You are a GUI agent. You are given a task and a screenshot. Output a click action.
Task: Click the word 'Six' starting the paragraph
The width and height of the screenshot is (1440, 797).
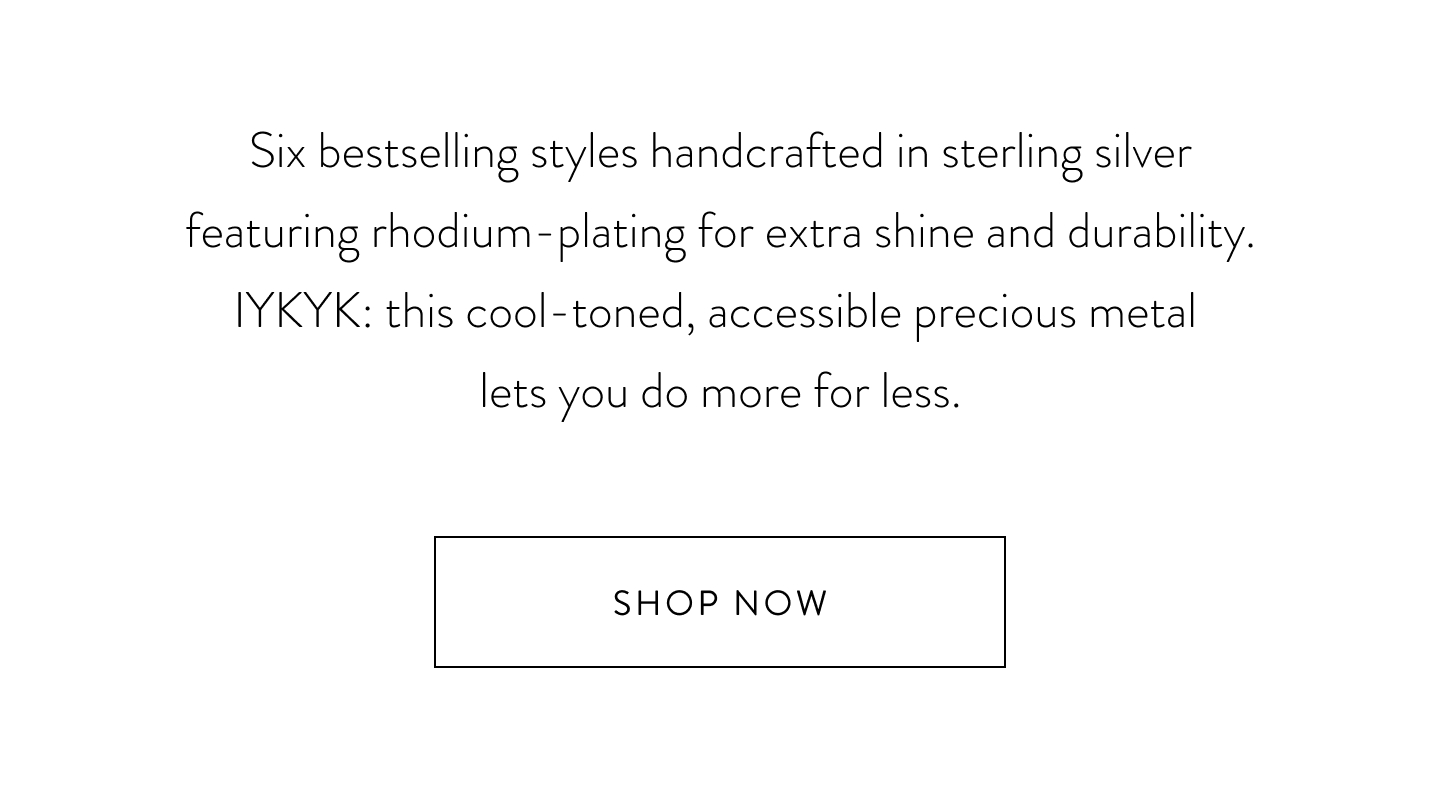coord(277,152)
